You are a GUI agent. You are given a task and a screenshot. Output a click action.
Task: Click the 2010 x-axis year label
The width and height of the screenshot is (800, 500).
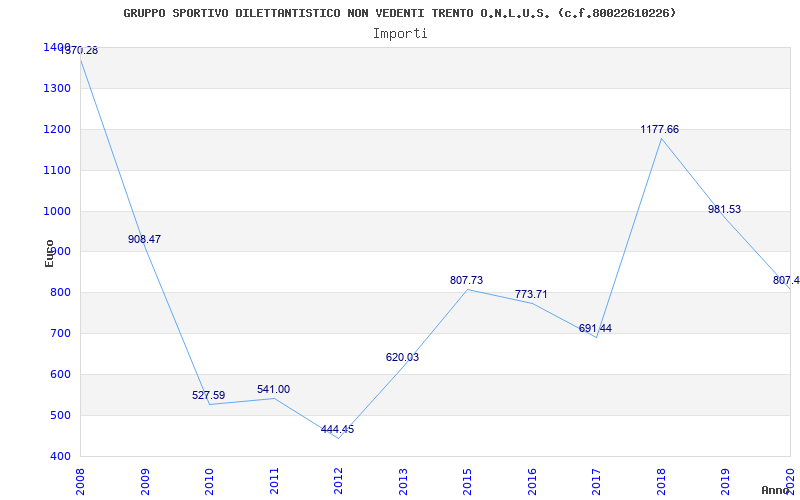tap(209, 482)
